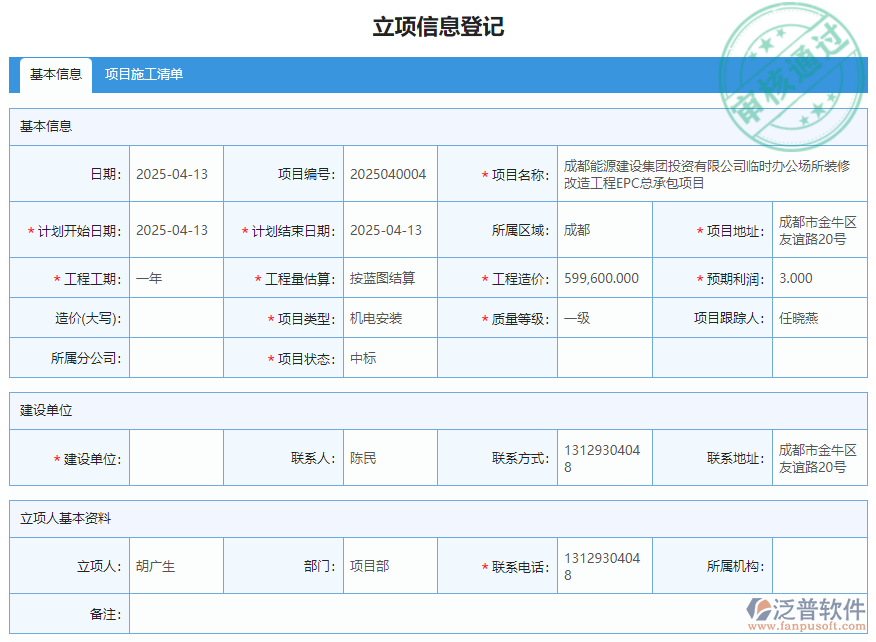Click the 项目跟踪人 value 任晓燕
Viewport: 876px width, 642px height.
812,318
